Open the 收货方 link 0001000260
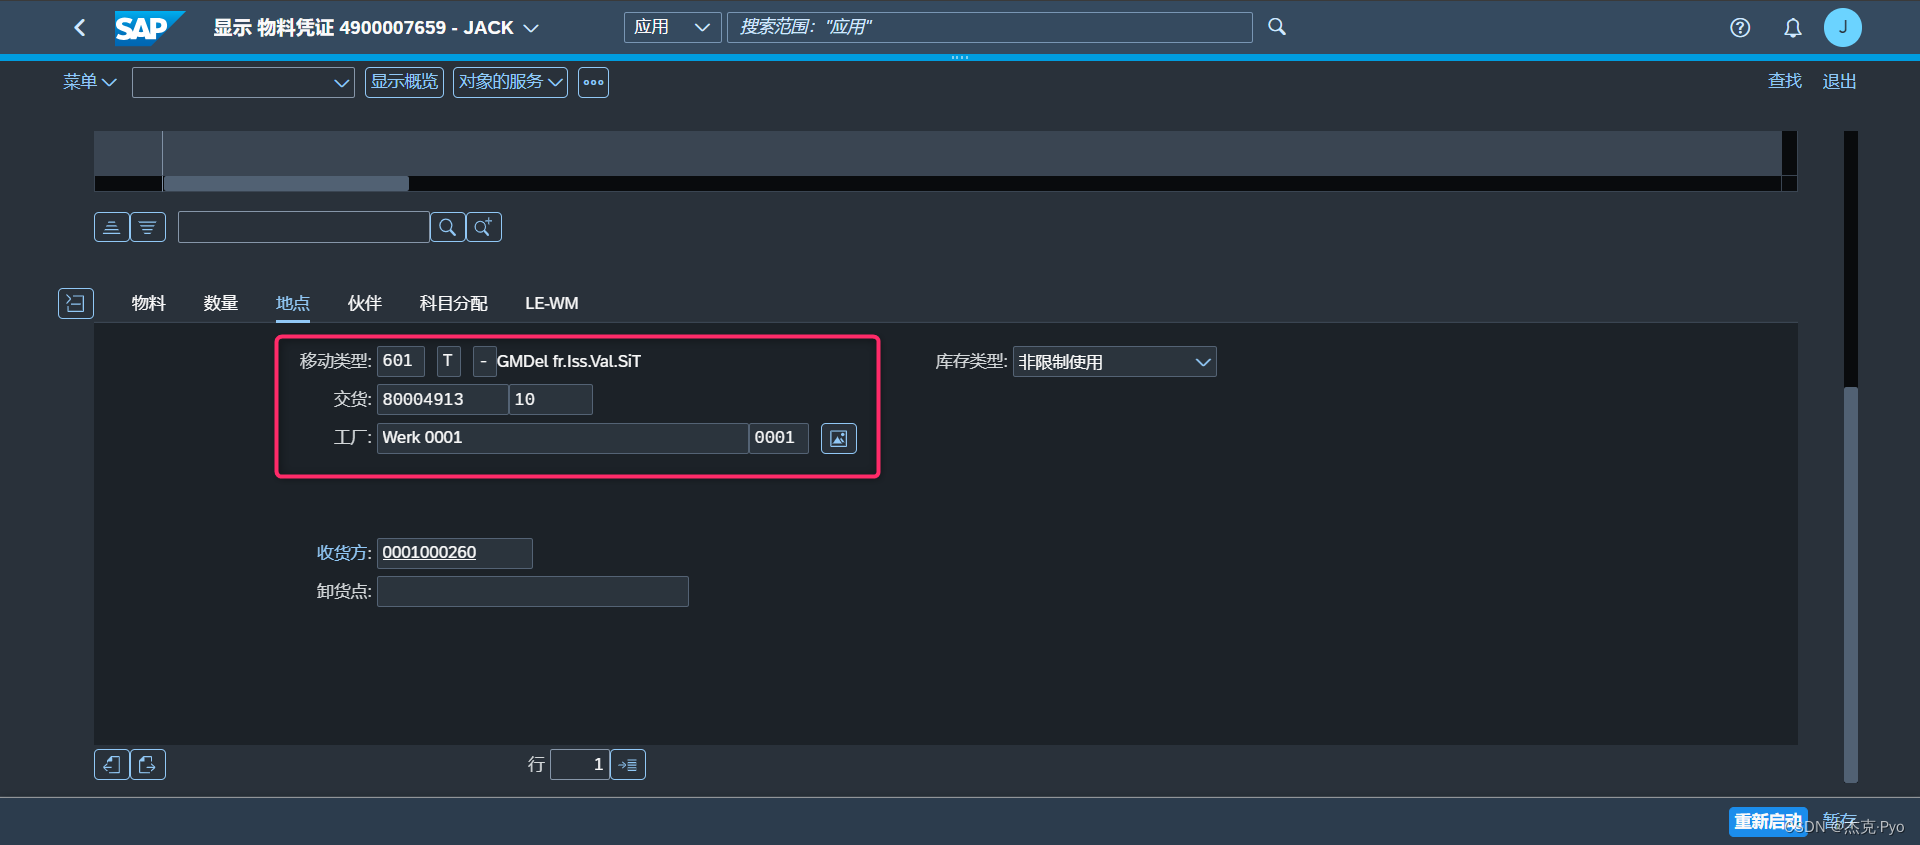The width and height of the screenshot is (1920, 845). pyautogui.click(x=429, y=552)
